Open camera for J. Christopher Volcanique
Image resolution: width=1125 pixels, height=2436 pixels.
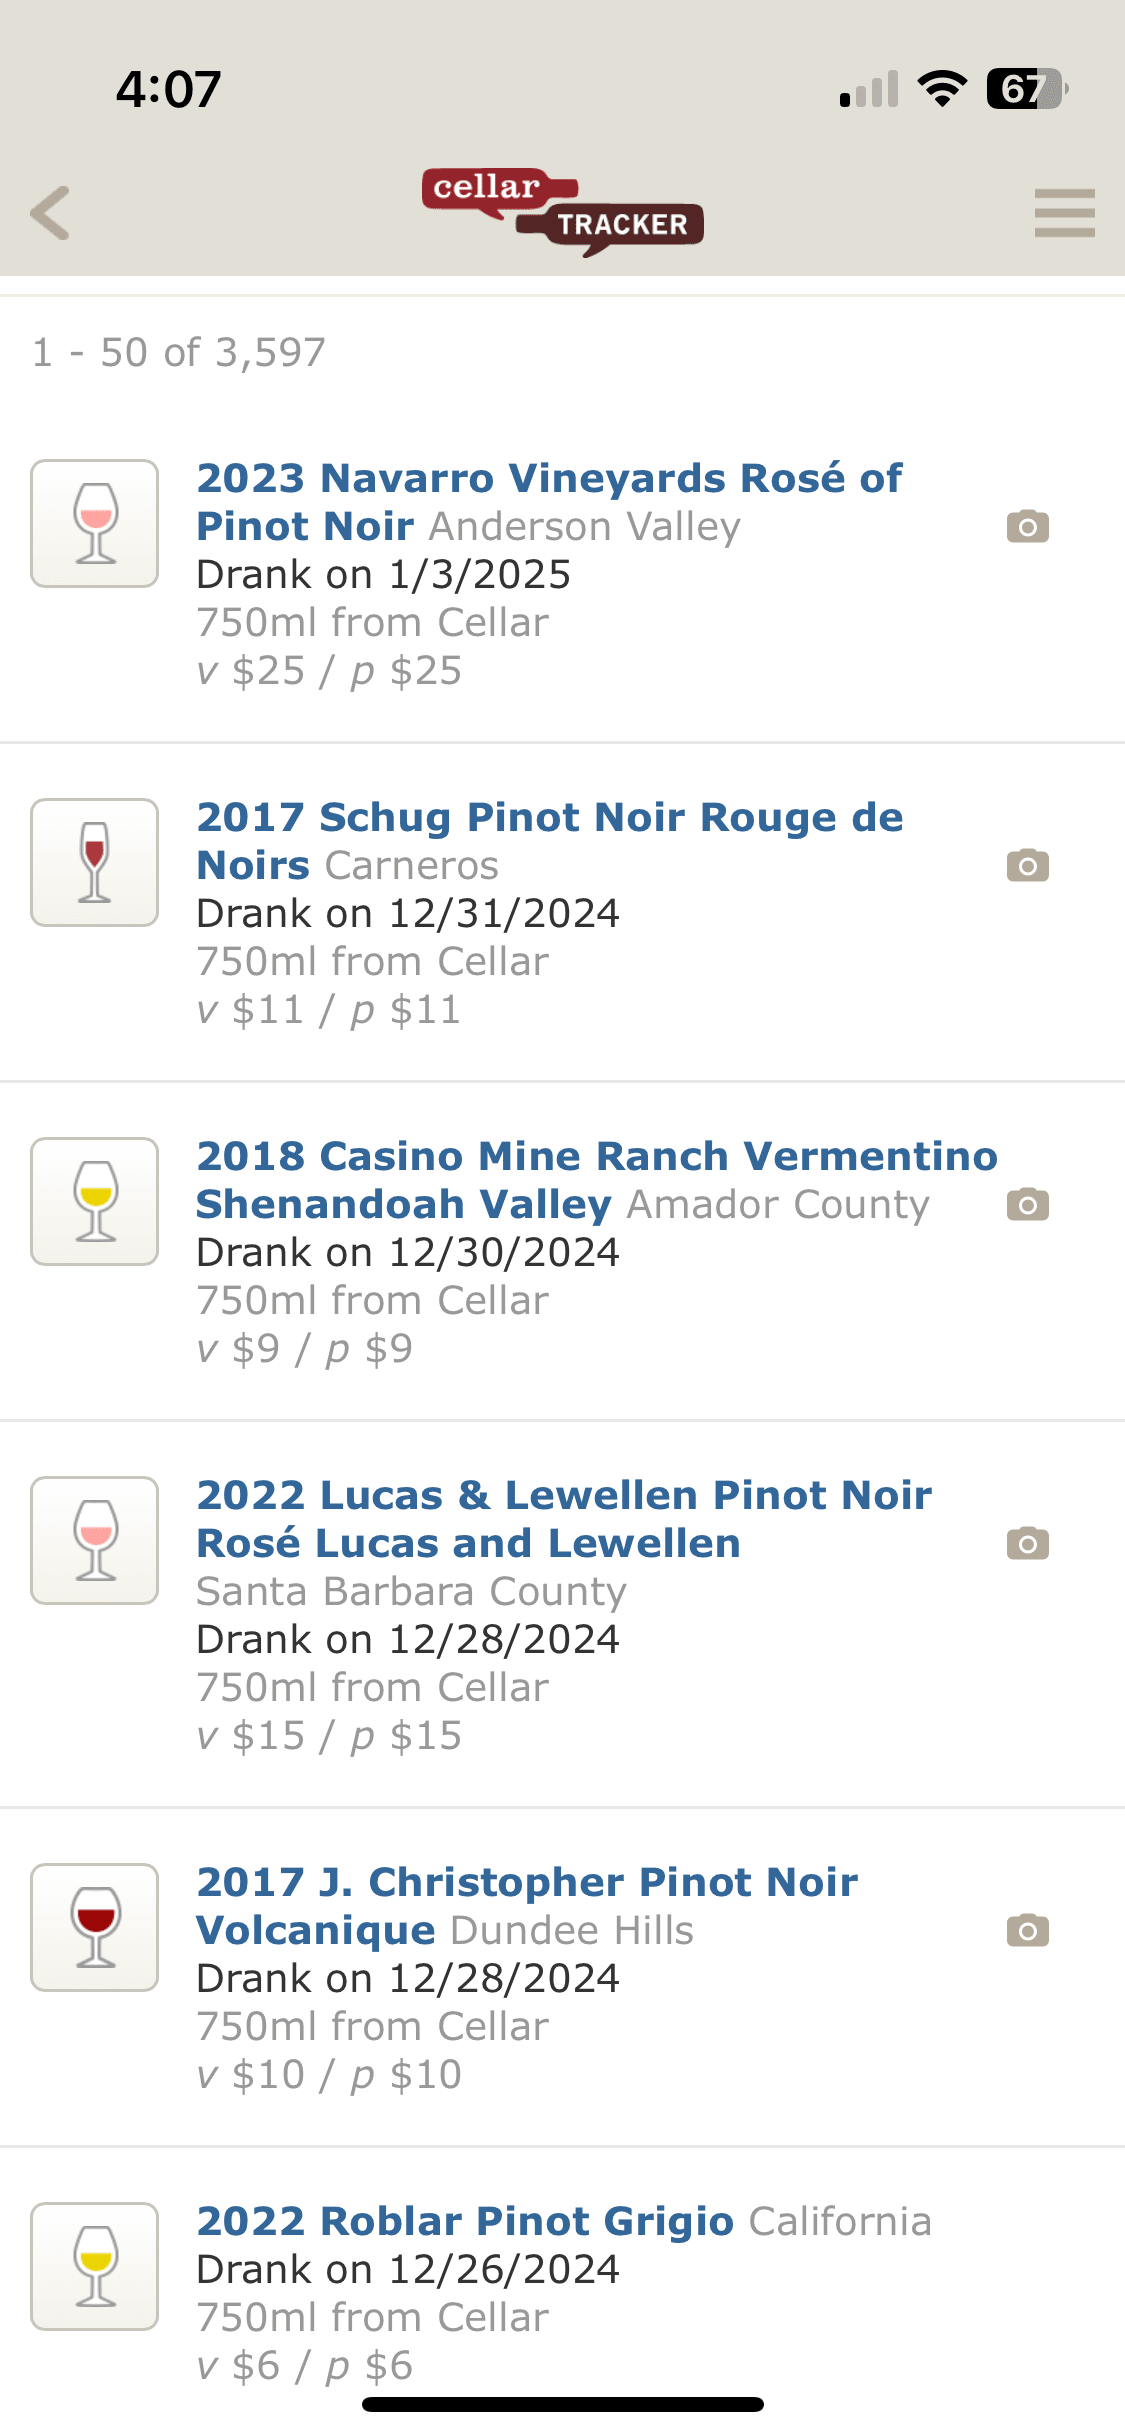pos(1027,1930)
